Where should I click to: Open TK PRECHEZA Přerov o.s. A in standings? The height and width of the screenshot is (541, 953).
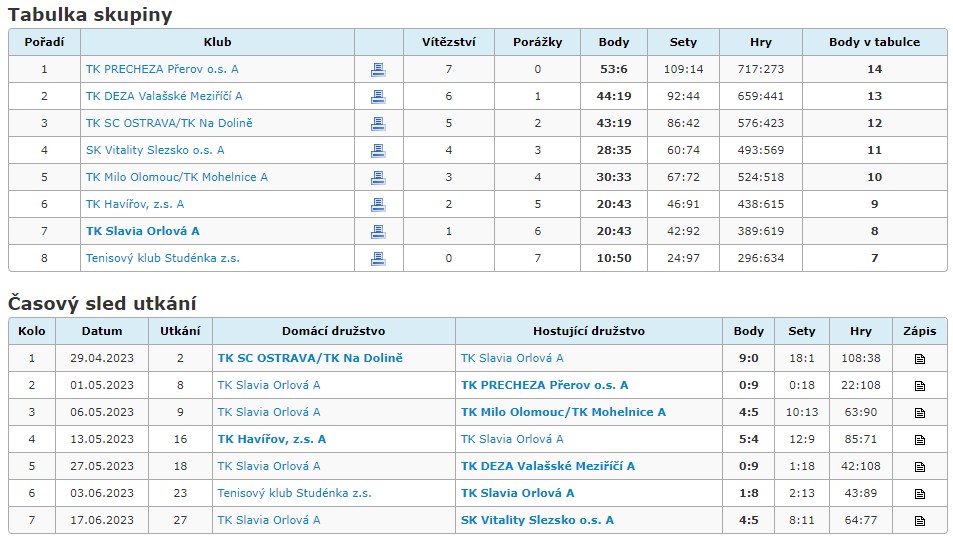[x=162, y=69]
